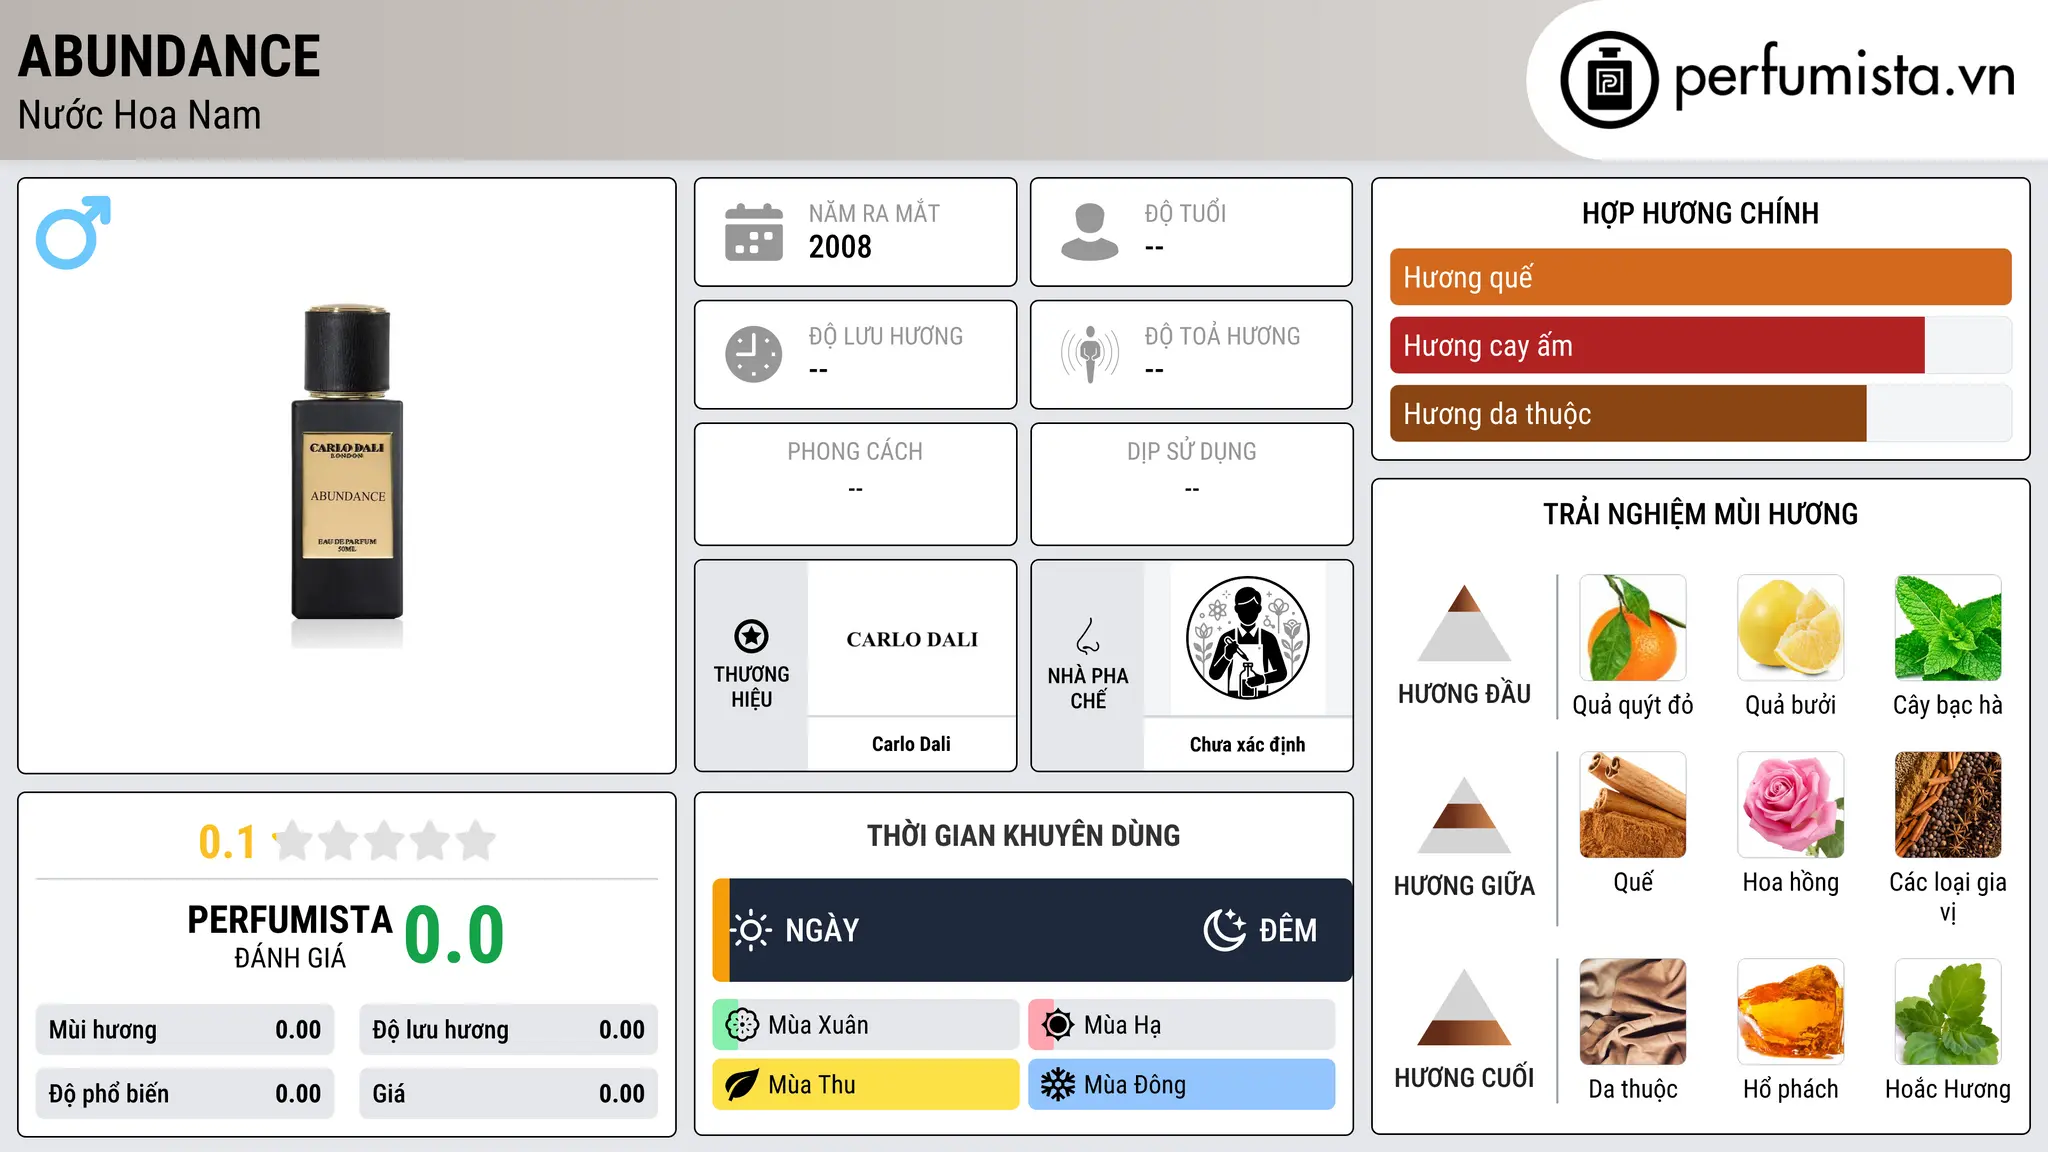2048x1152 pixels.
Task: Click the release year 2008
Action: tap(840, 247)
